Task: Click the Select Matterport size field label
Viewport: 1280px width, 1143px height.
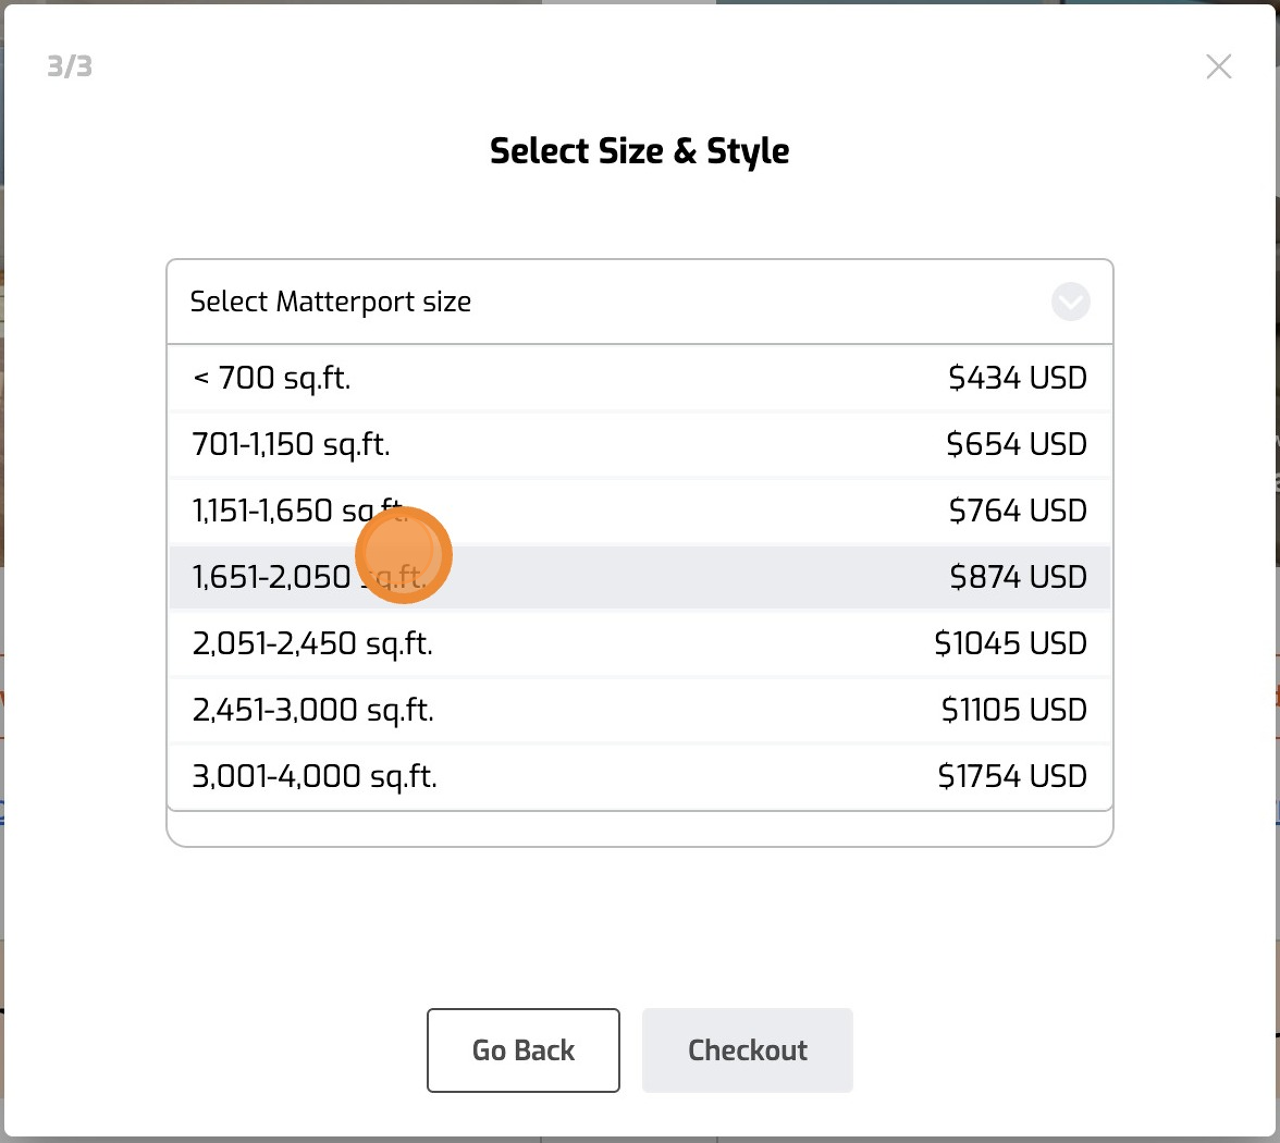Action: [330, 302]
